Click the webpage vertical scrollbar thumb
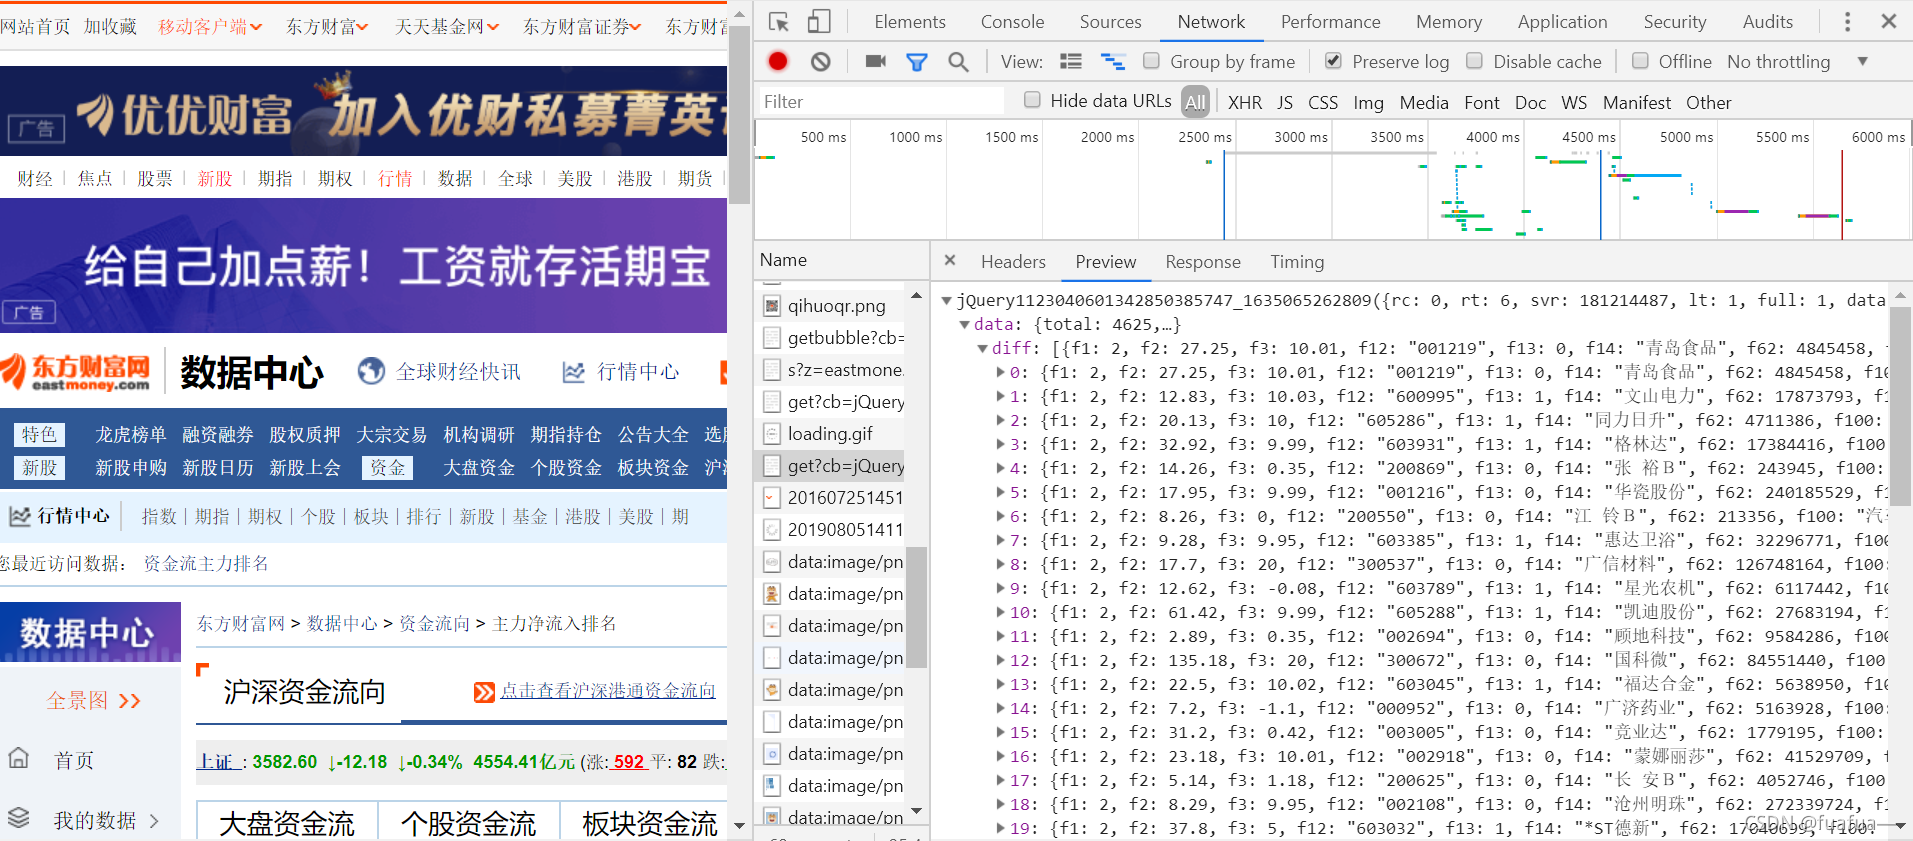 click(x=739, y=115)
